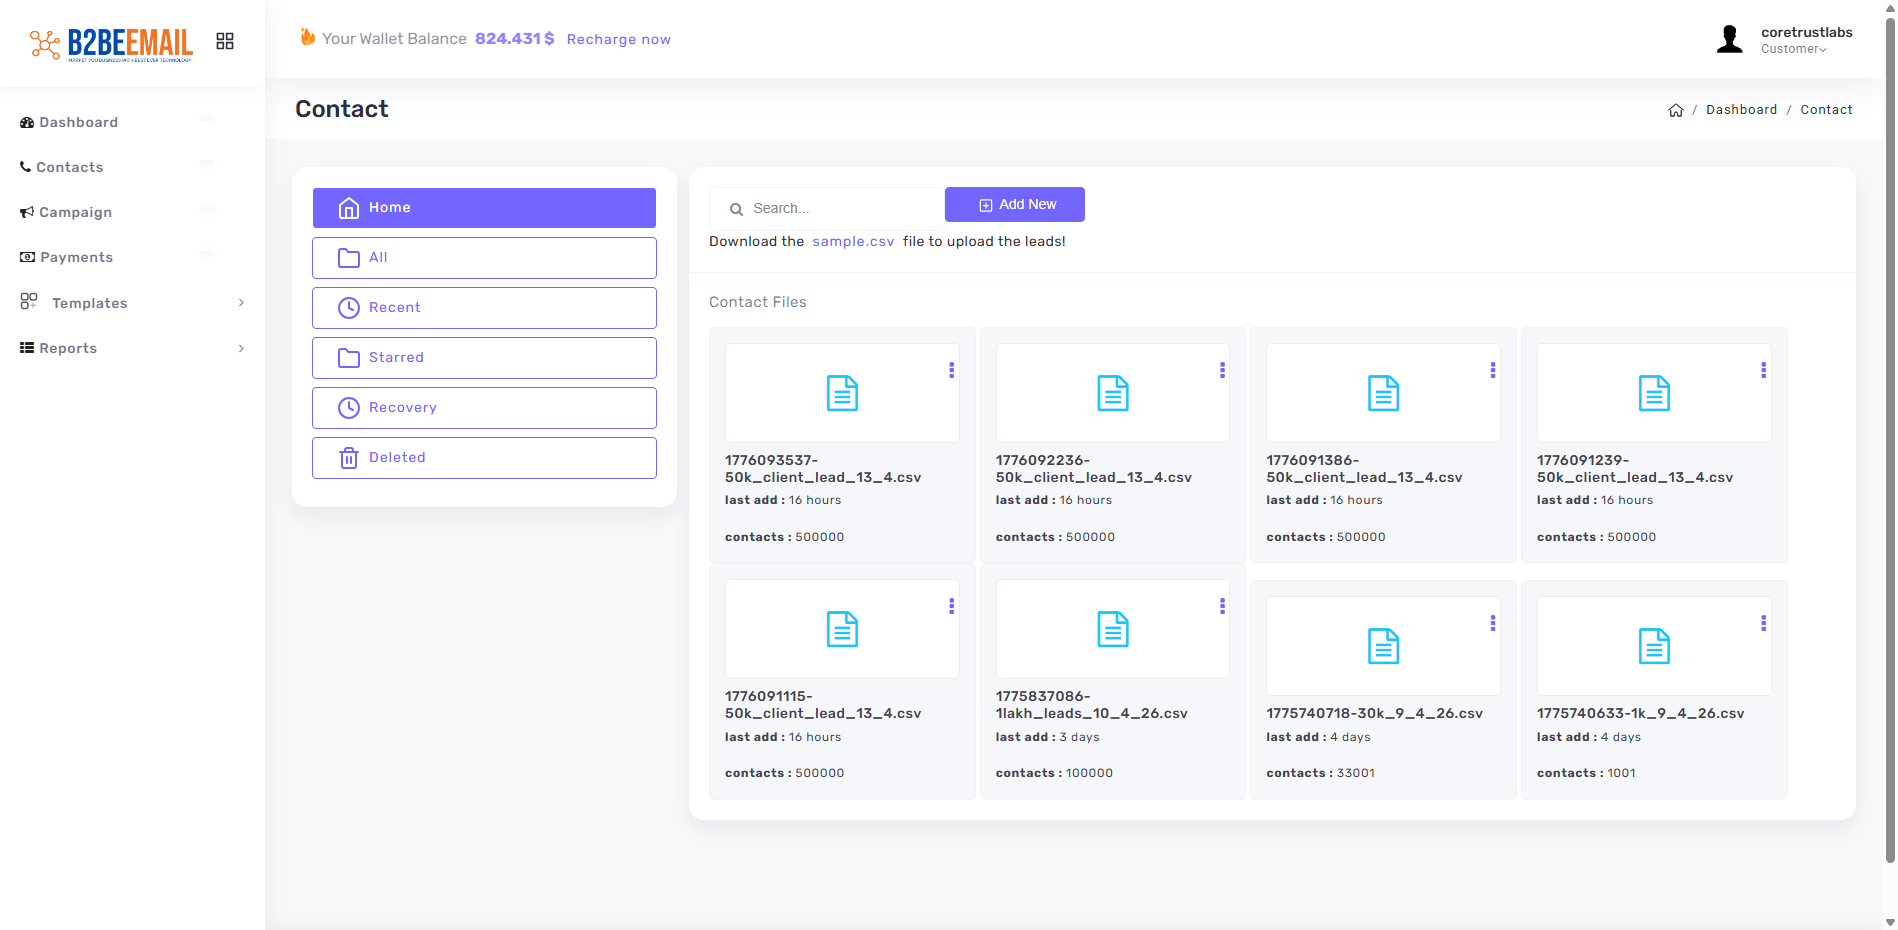Open three-dot menu for 1775837086 1lakh_leads file
The width and height of the screenshot is (1898, 930).
pyautogui.click(x=1222, y=606)
